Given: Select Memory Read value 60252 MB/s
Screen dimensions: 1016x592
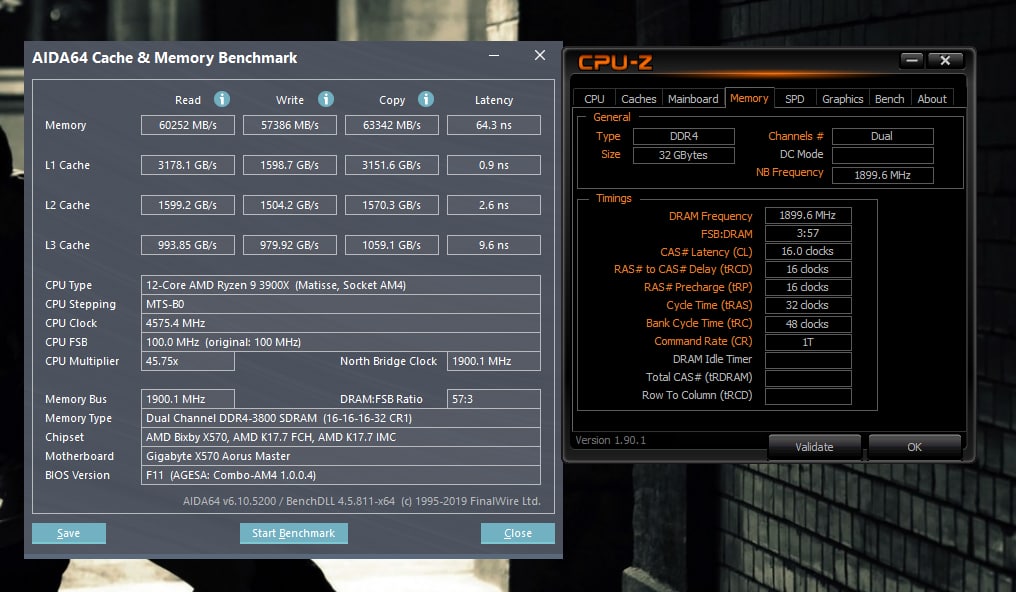Looking at the screenshot, I should (x=188, y=125).
